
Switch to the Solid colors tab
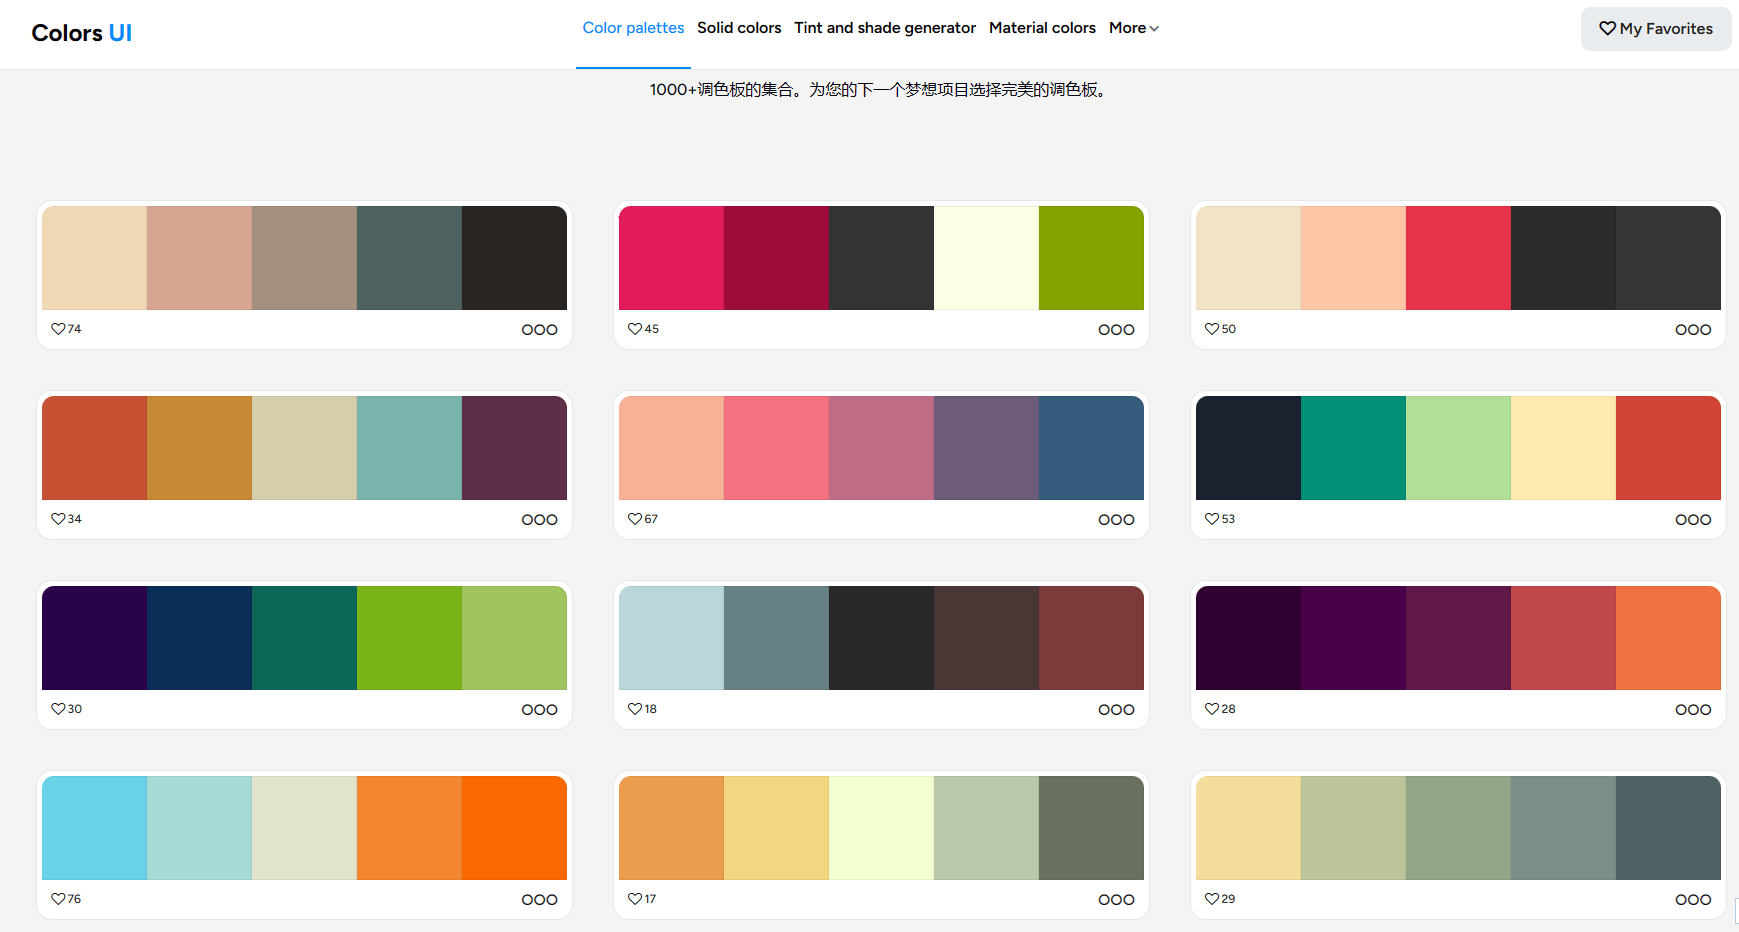coord(739,28)
